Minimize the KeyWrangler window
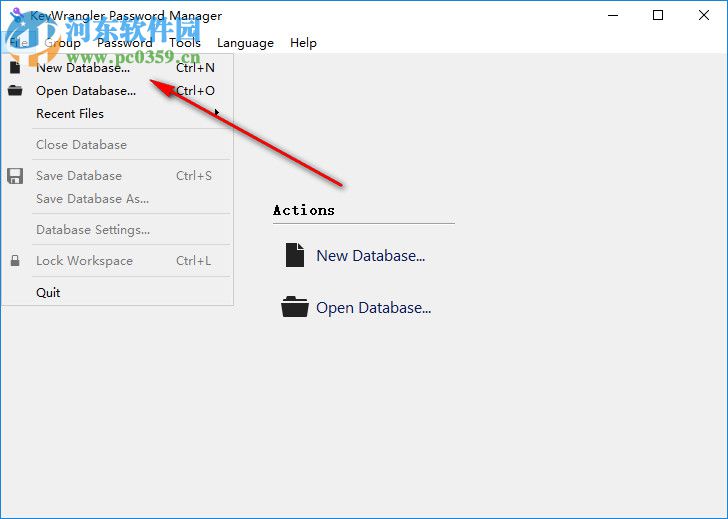 (x=613, y=15)
